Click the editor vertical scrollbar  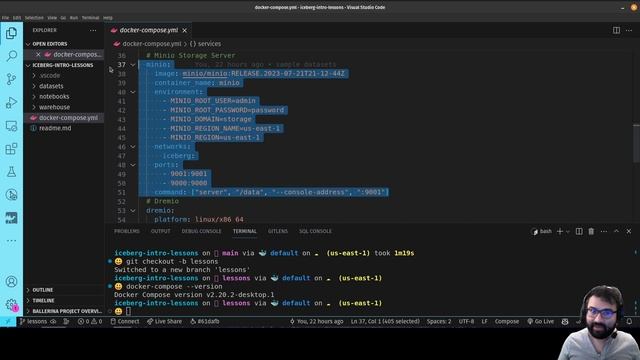point(636,143)
